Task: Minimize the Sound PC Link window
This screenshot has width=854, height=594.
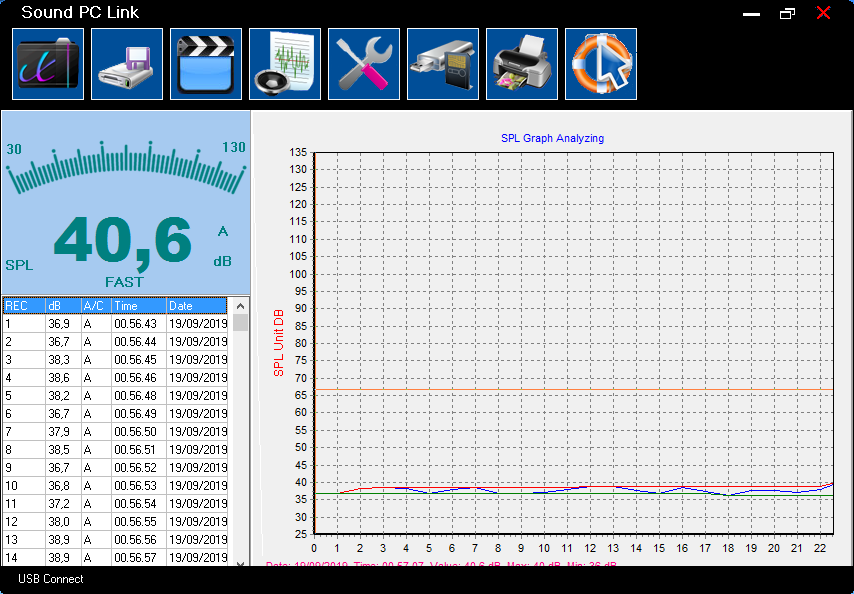Action: click(751, 14)
